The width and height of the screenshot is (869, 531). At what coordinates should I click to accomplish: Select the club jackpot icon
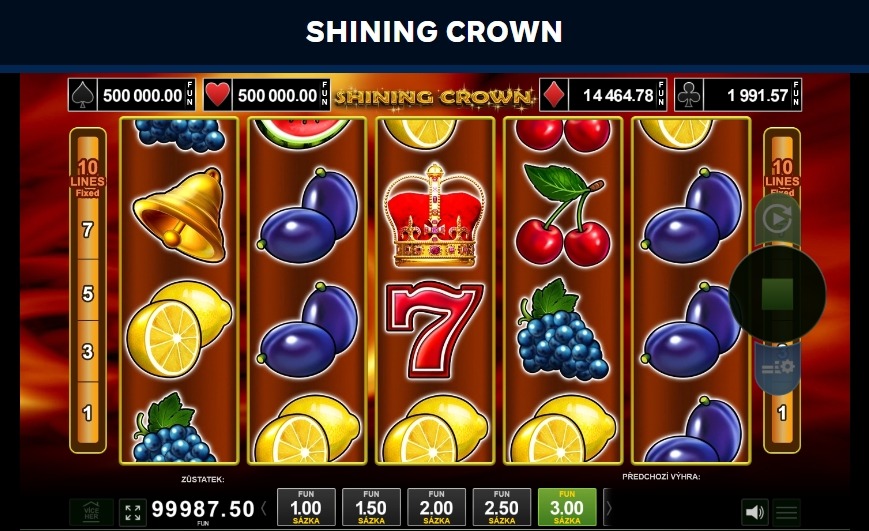click(x=689, y=95)
